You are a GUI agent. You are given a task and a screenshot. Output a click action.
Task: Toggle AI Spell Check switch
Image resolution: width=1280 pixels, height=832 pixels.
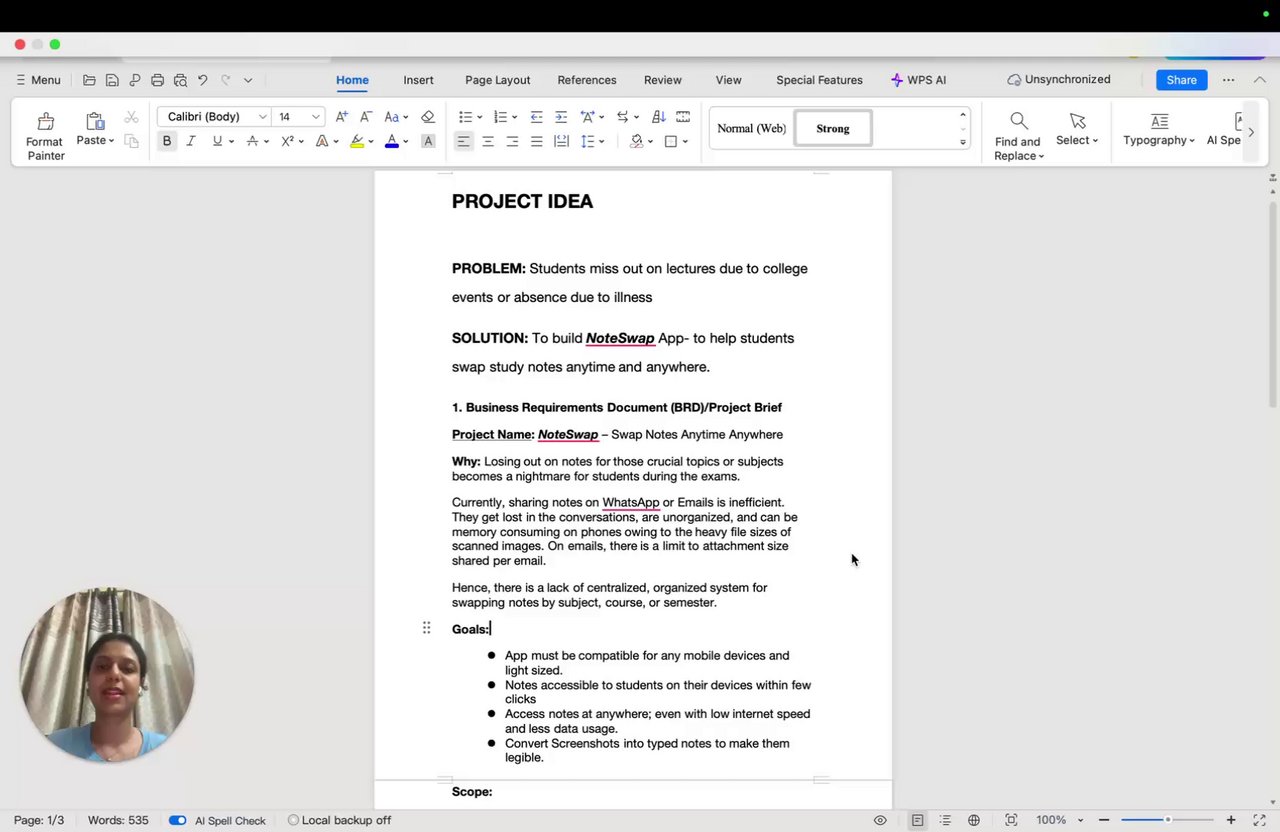177,820
